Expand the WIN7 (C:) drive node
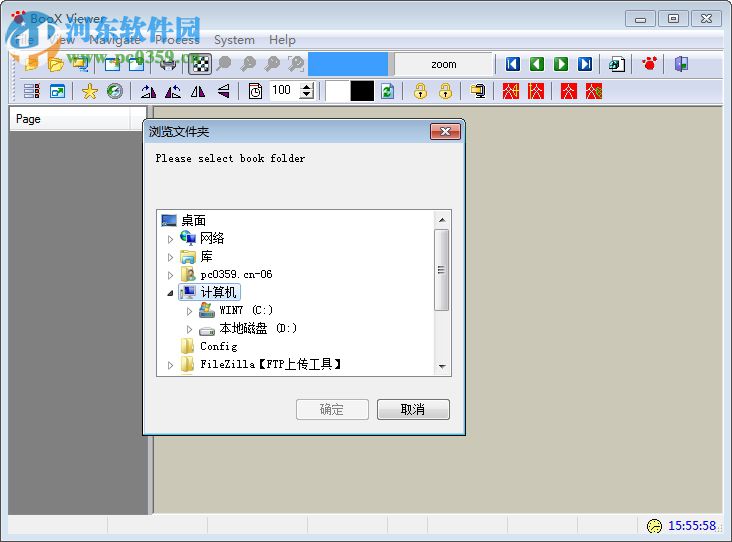 189,311
